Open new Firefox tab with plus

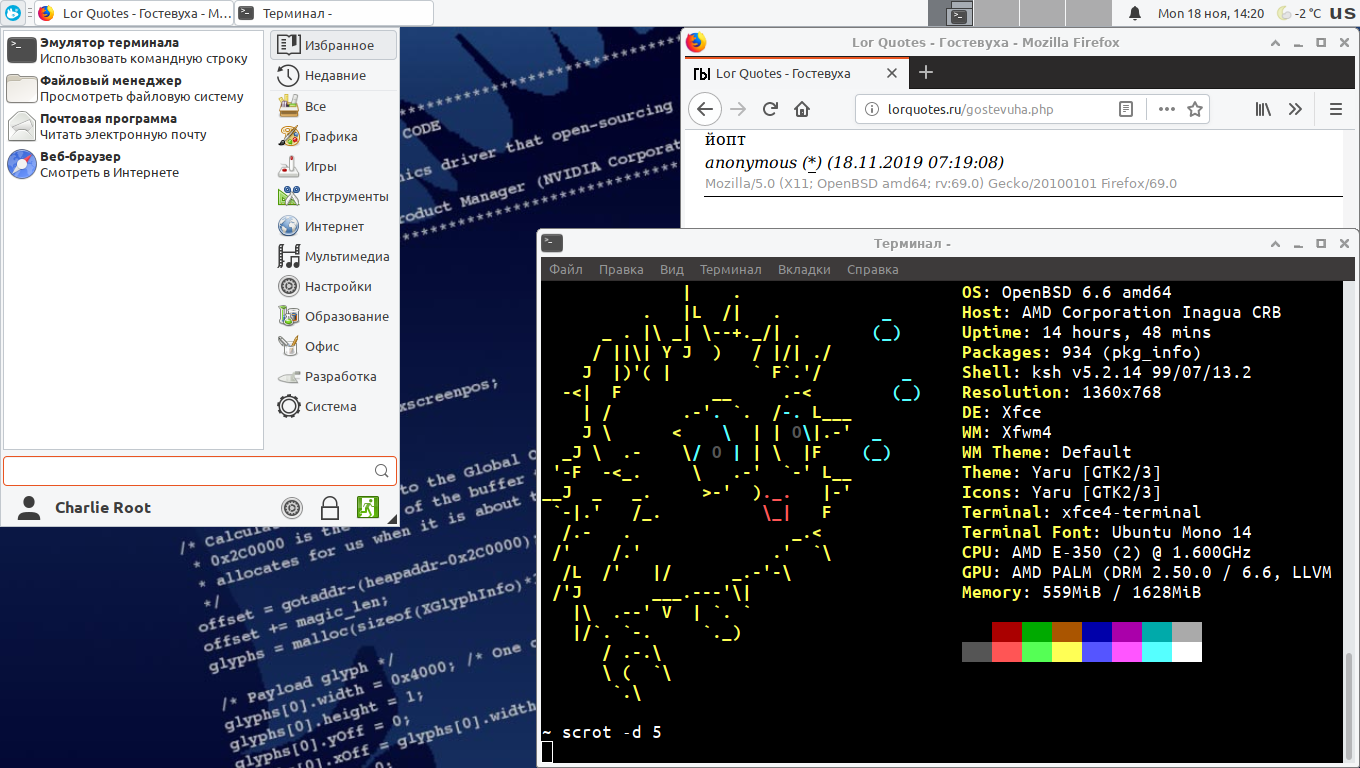[x=926, y=72]
